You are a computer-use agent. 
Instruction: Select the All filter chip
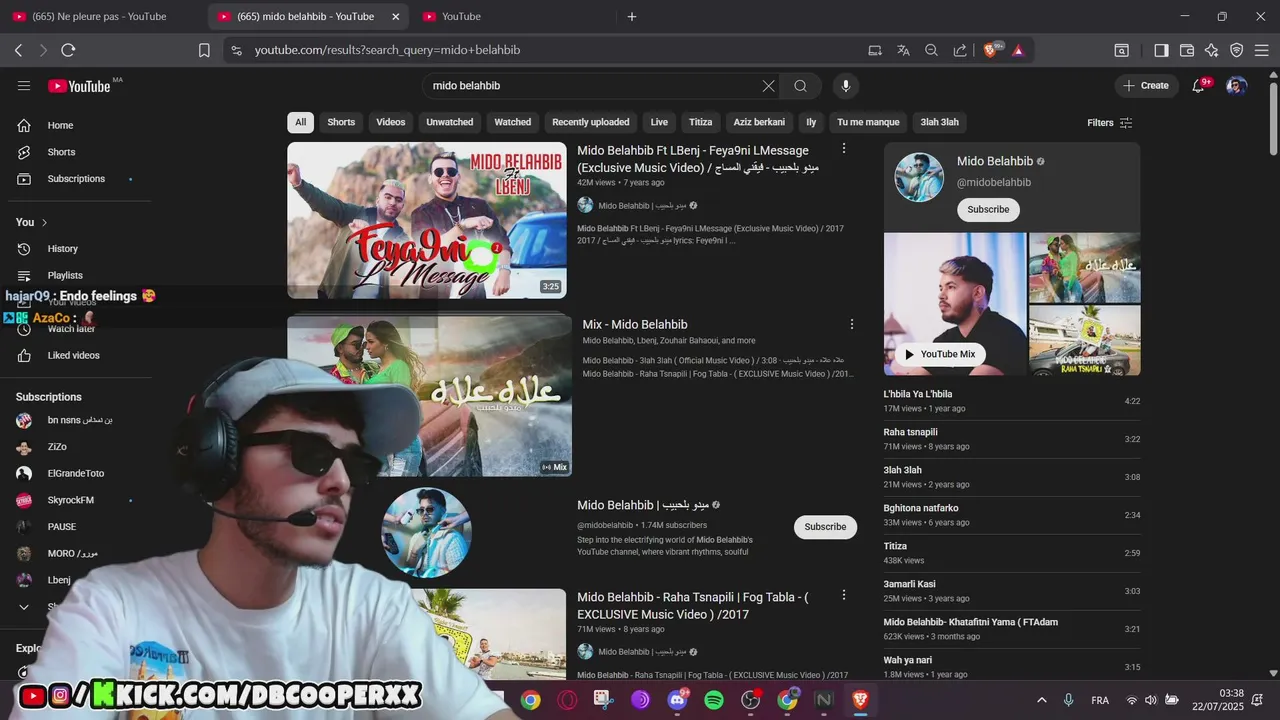tap(300, 122)
